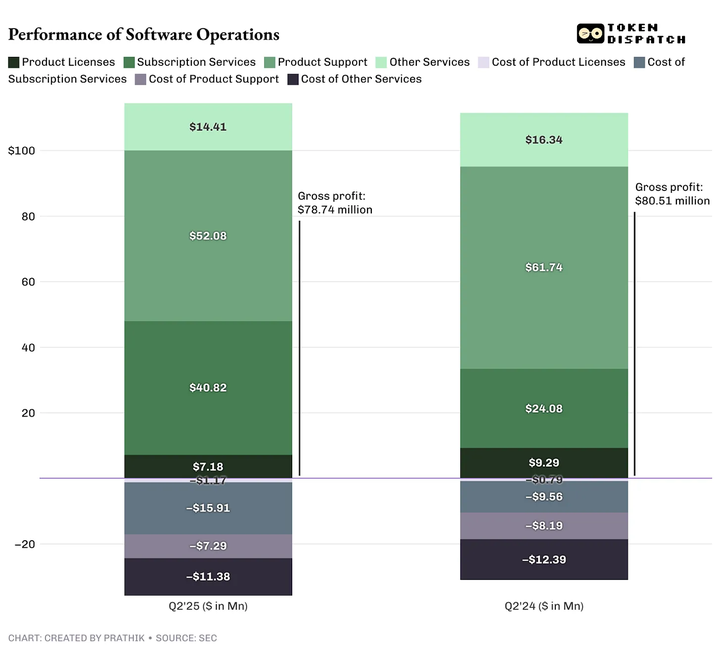Viewport: 720px width, 659px height.
Task: Click the Other Services legend swatch
Action: click(381, 62)
